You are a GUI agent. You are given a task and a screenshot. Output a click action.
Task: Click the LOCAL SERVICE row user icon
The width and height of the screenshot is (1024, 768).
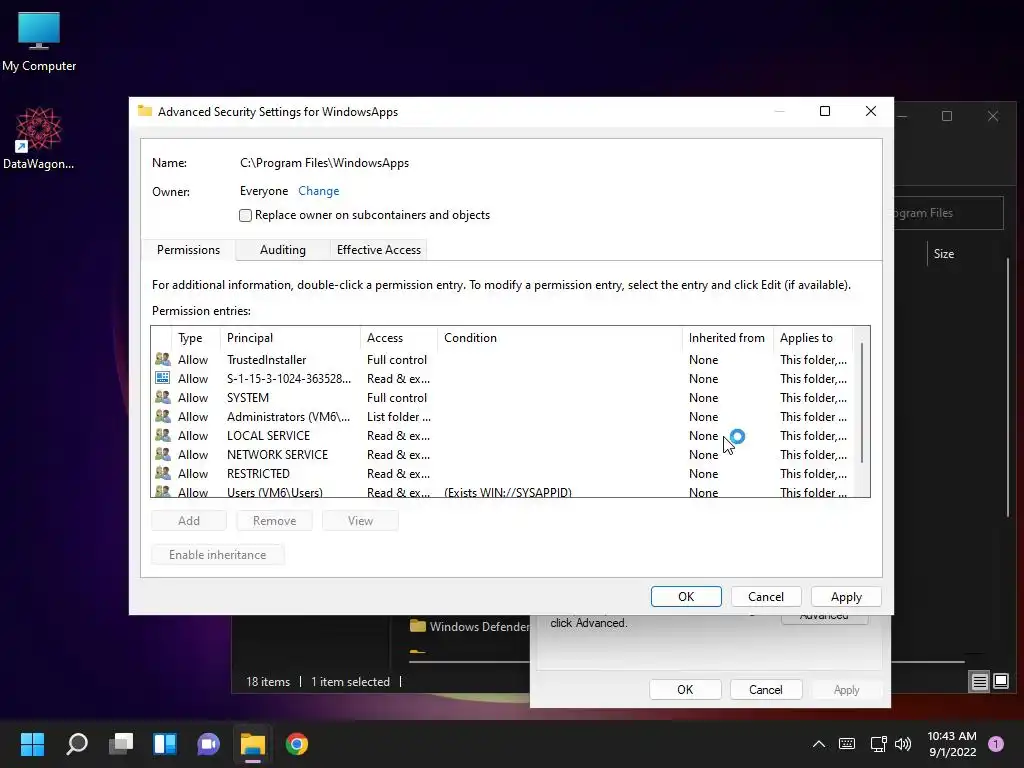pos(163,435)
